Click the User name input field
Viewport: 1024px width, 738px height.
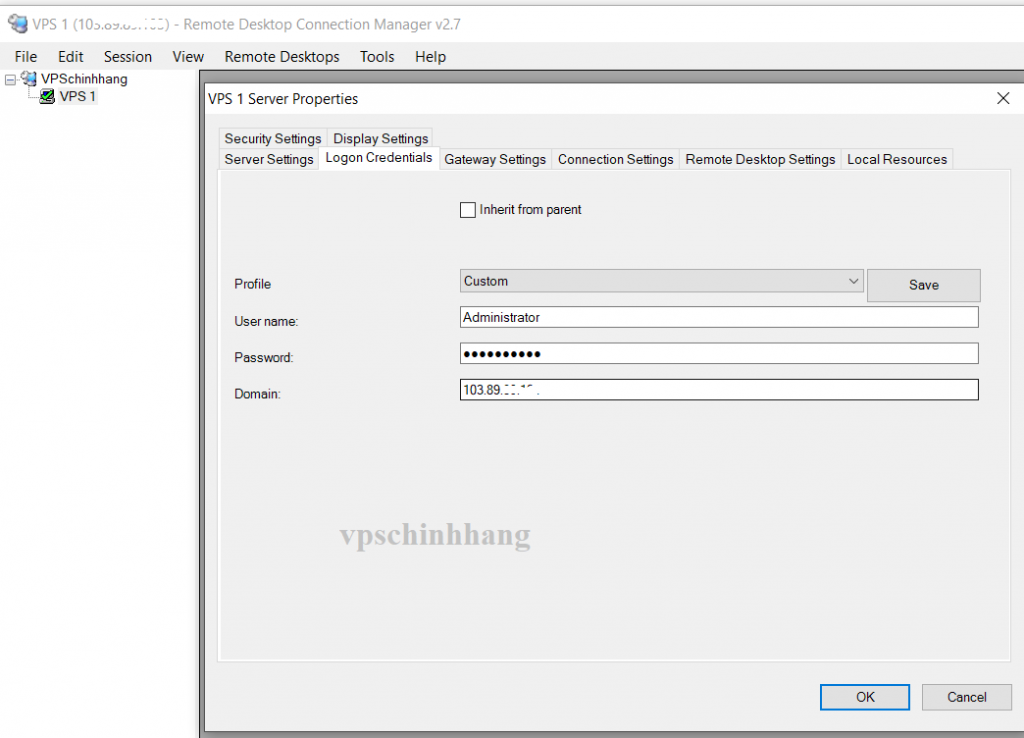coord(719,317)
